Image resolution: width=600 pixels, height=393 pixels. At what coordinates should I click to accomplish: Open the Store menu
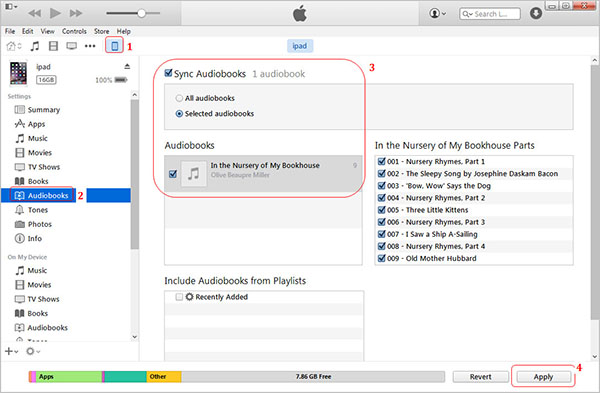coord(101,31)
